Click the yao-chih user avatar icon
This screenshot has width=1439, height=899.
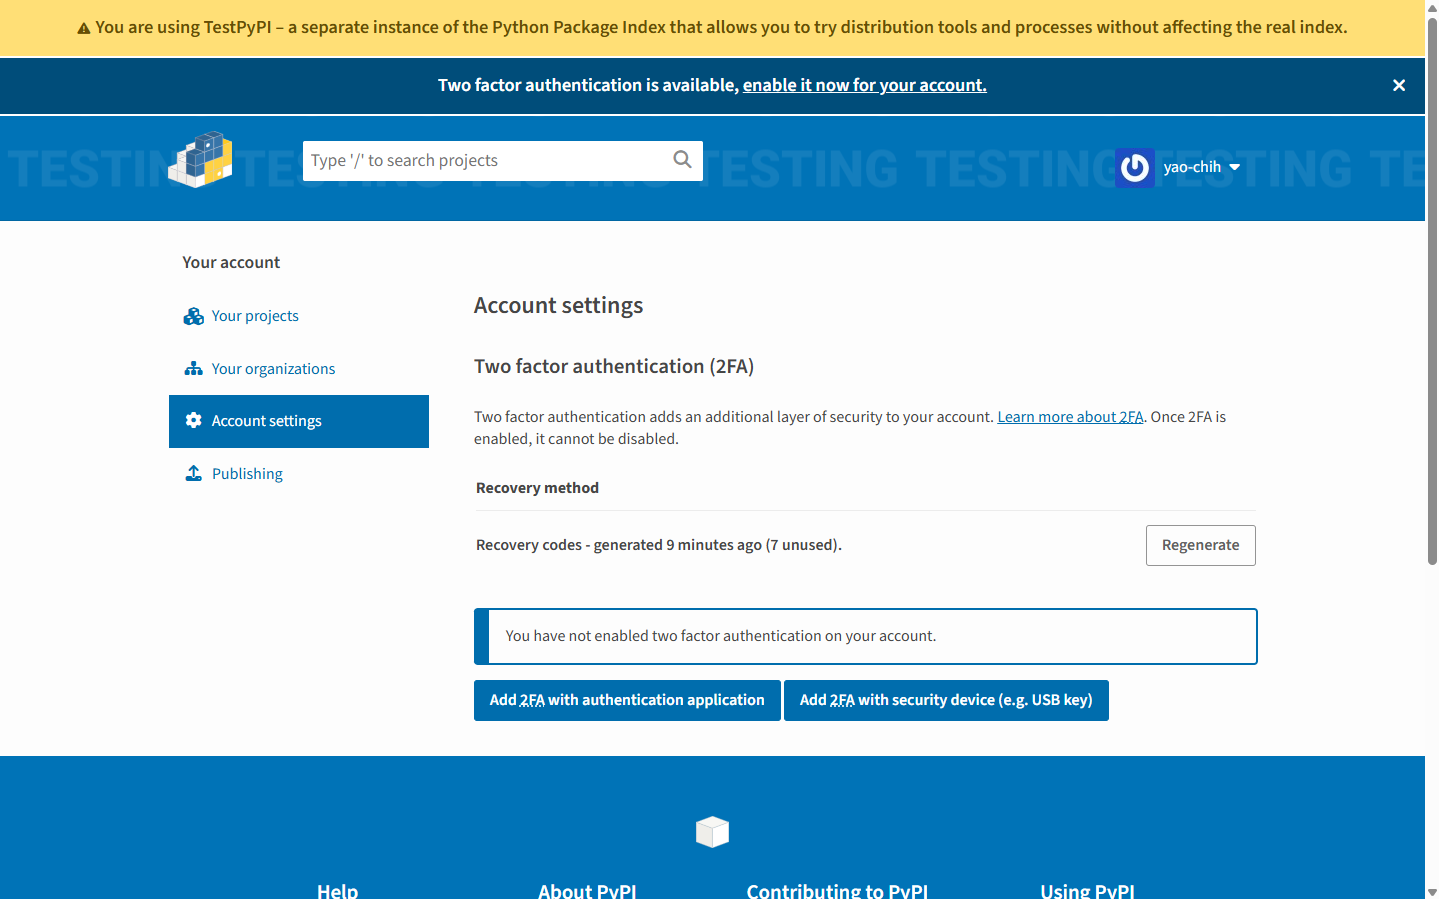1135,168
